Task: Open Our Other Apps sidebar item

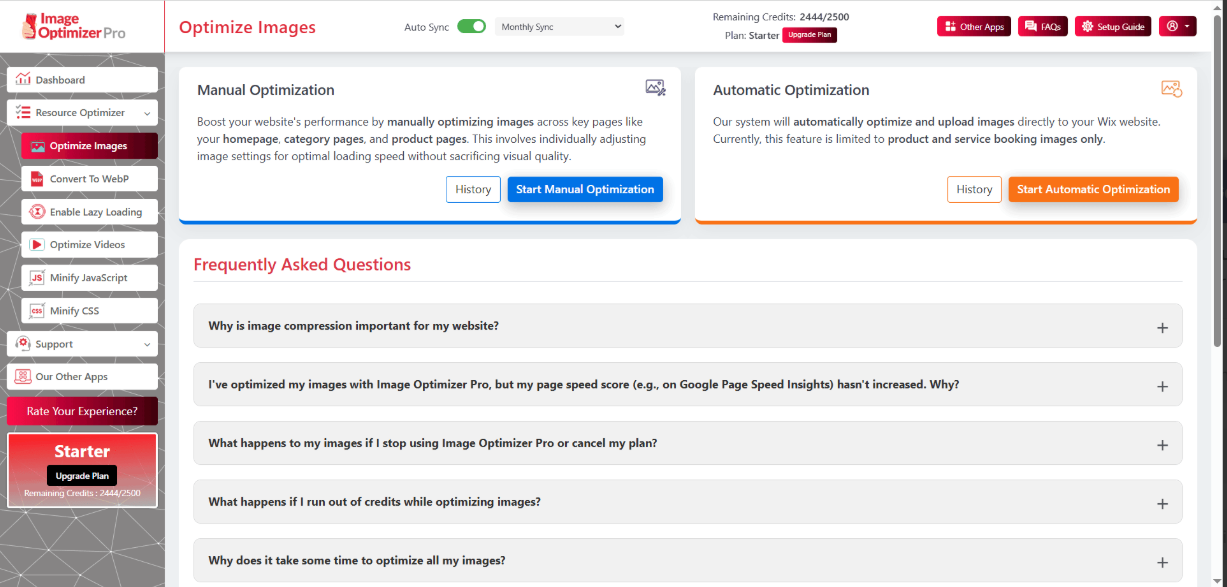Action: pyautogui.click(x=83, y=377)
